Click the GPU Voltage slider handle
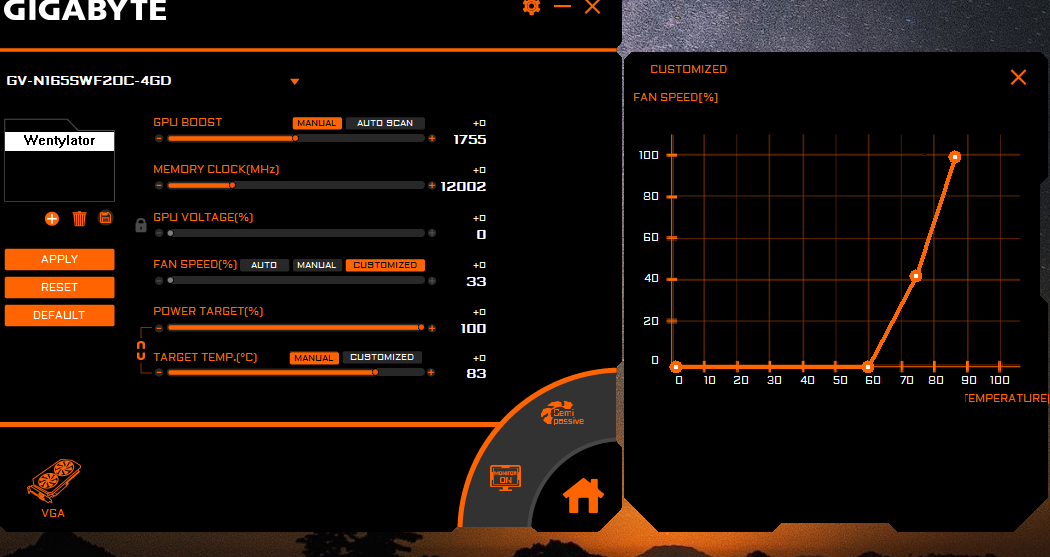1050x557 pixels. point(171,233)
